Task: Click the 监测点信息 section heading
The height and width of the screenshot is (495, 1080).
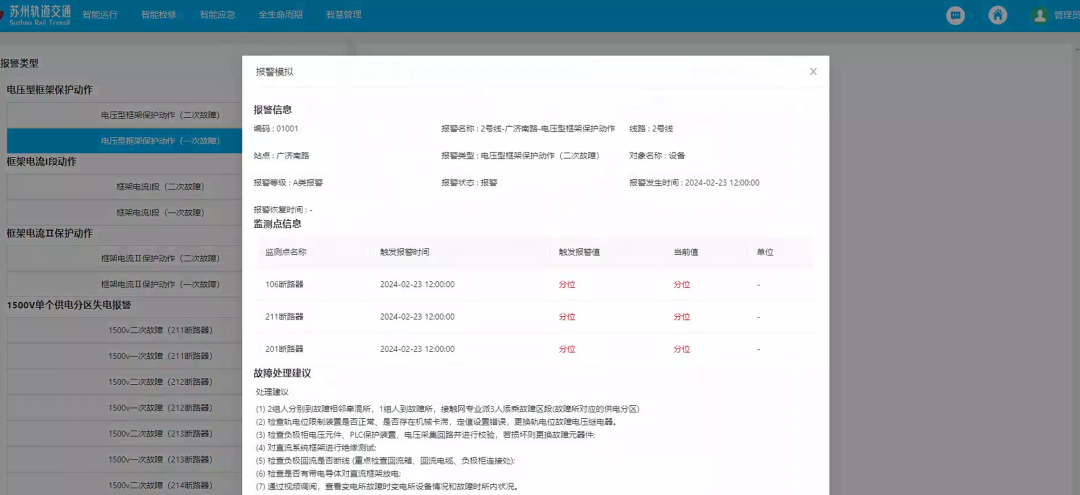Action: pos(278,224)
